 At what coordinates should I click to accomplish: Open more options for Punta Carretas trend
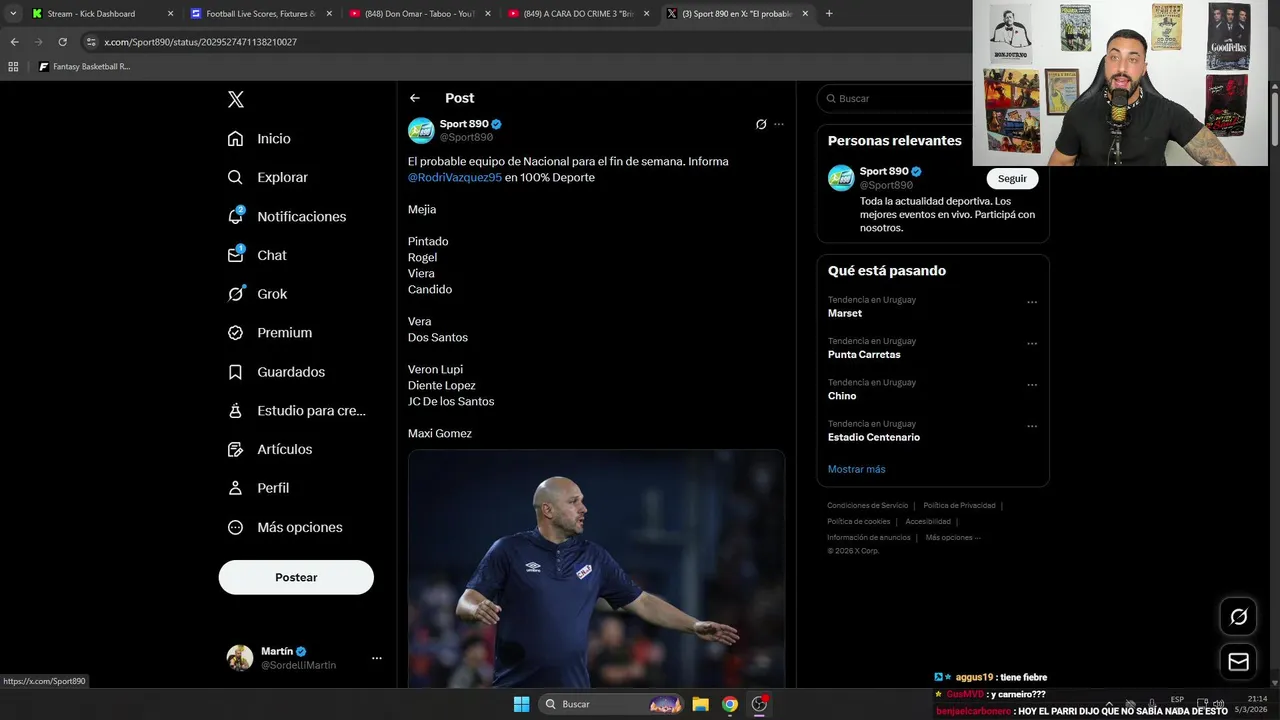1032,343
